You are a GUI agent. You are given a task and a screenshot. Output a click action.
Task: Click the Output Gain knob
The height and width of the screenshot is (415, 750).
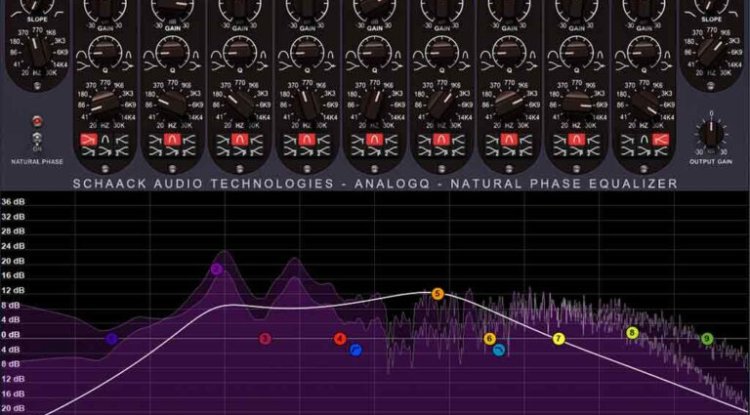point(711,134)
